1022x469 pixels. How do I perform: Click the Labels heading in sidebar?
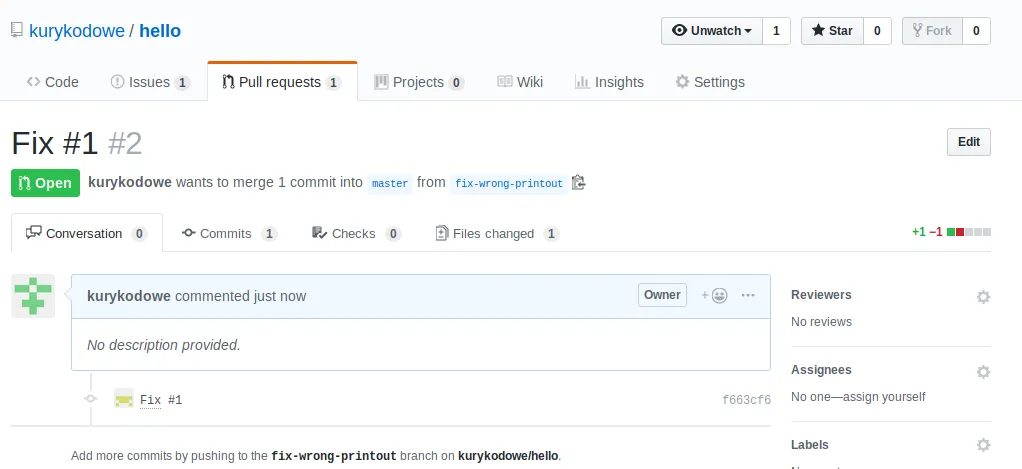810,445
